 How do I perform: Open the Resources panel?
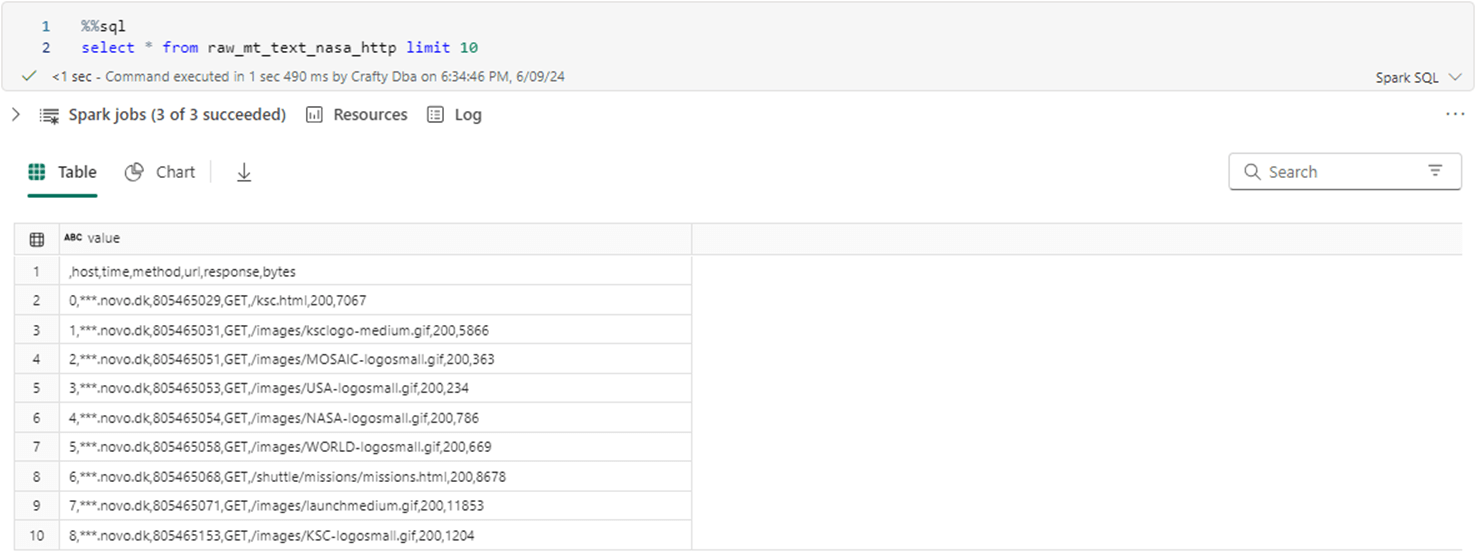357,115
